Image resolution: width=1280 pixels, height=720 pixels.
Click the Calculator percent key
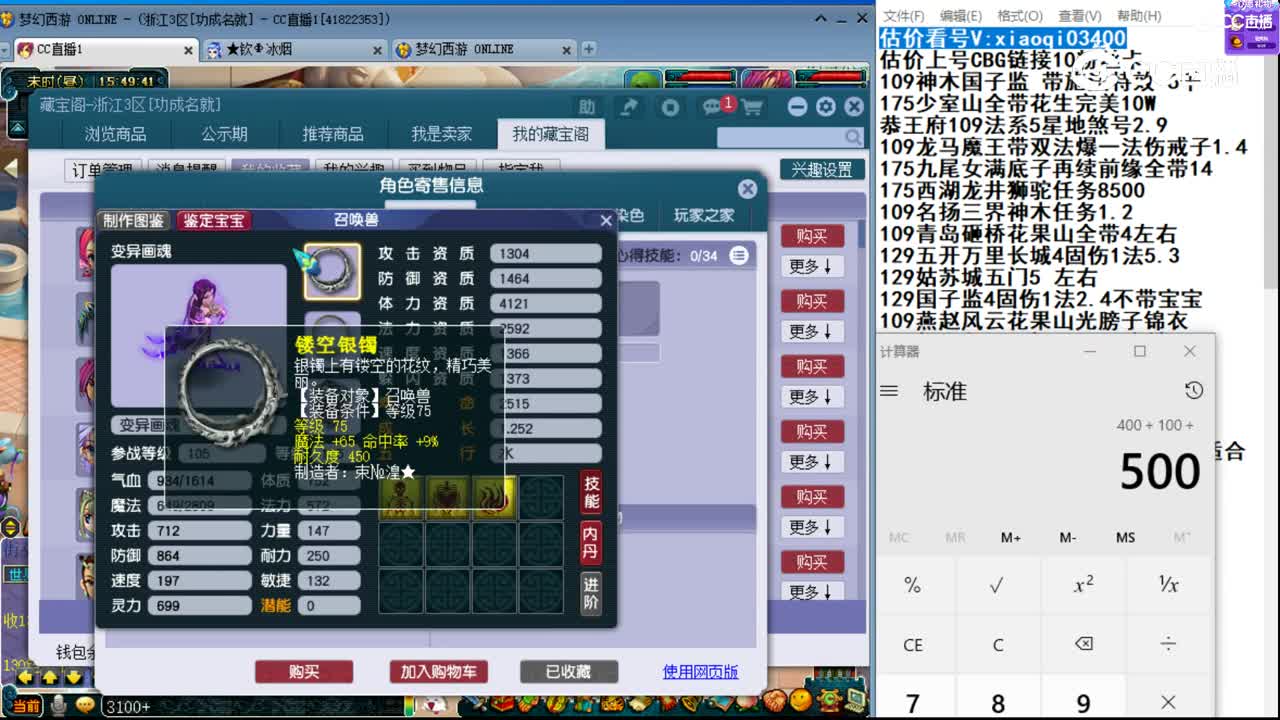pos(912,586)
